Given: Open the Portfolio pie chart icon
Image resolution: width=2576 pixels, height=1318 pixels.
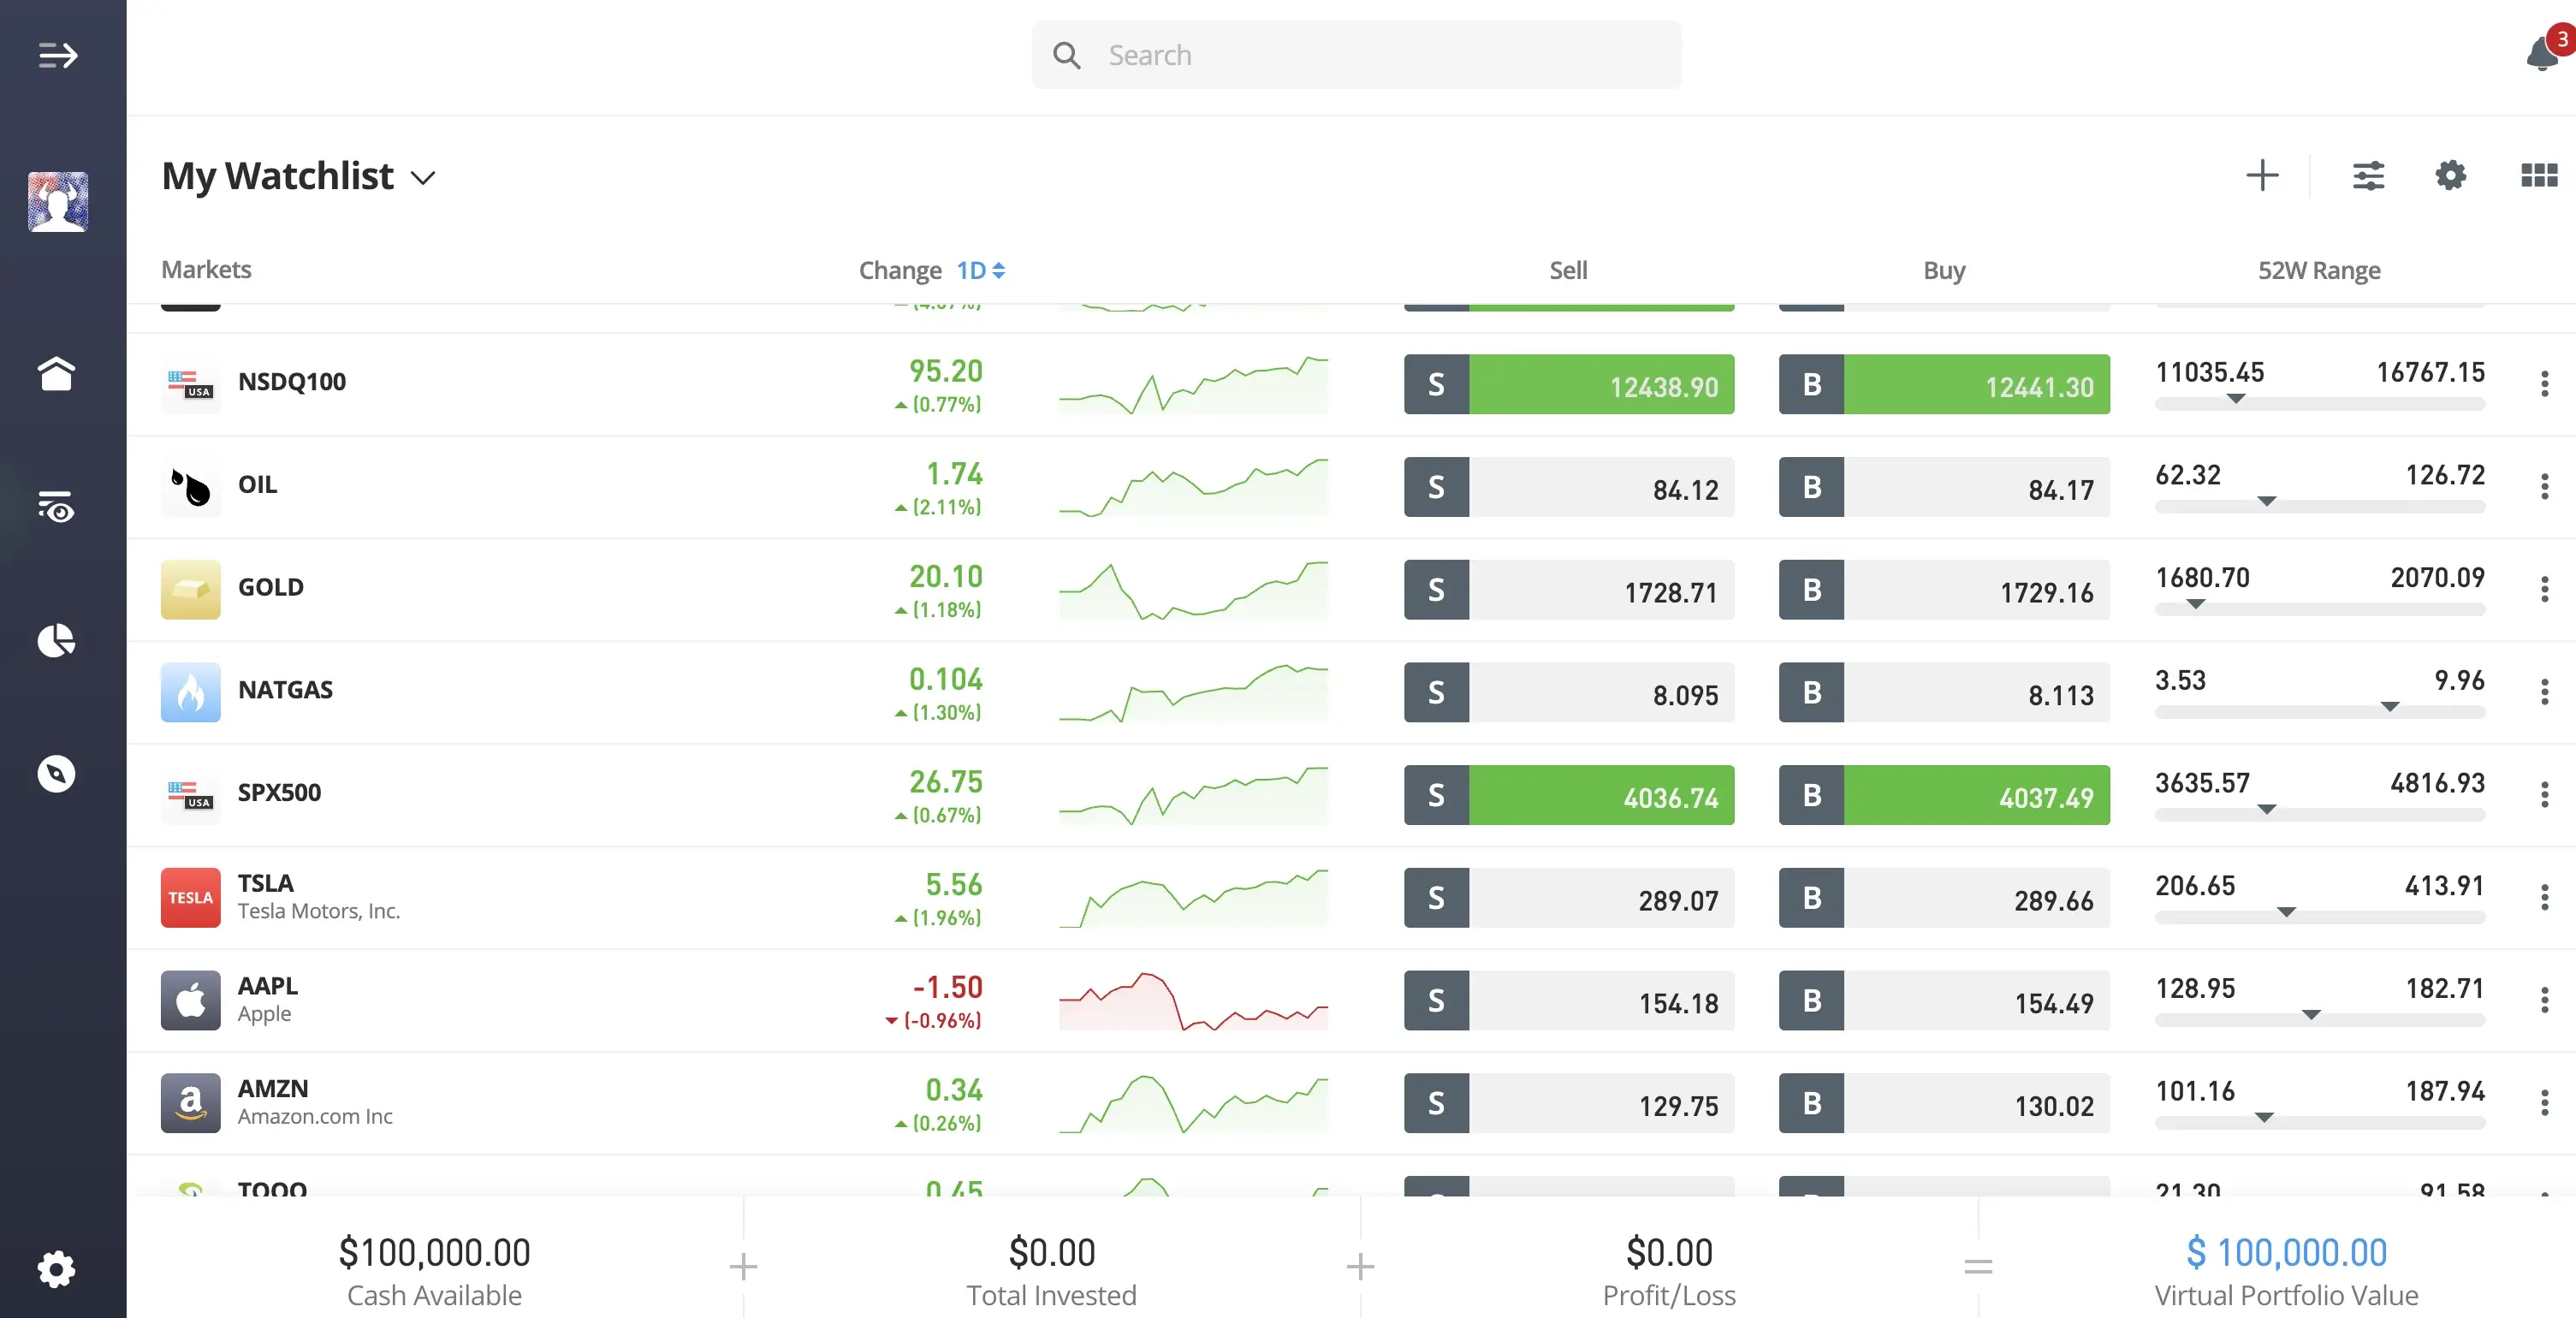Looking at the screenshot, I should click(56, 640).
